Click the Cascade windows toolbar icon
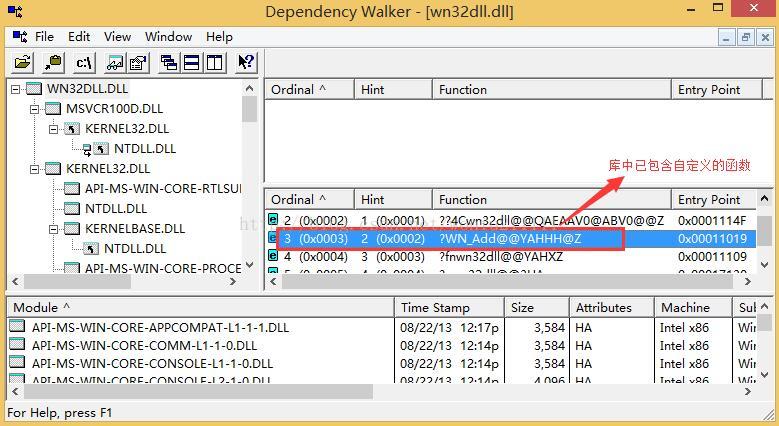The height and width of the screenshot is (426, 779). click(x=169, y=63)
